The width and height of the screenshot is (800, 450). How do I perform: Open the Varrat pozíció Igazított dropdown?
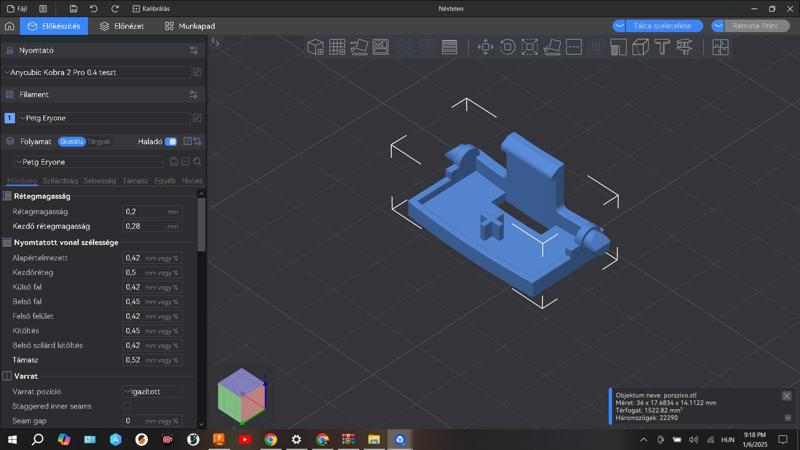click(x=152, y=391)
